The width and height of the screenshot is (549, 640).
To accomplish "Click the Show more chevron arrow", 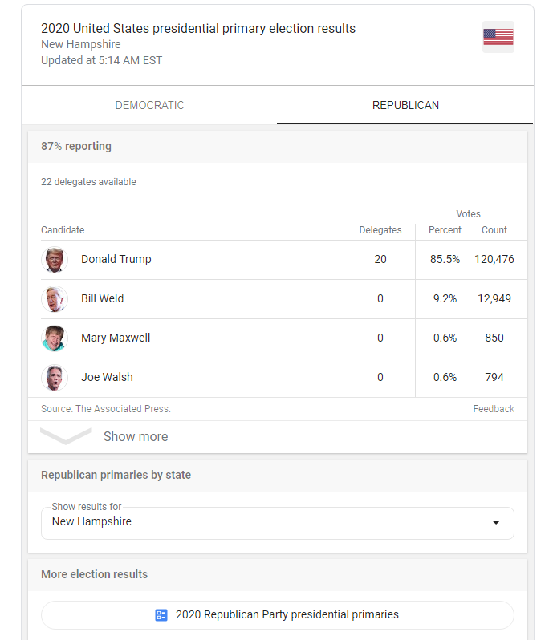I will 66,436.
